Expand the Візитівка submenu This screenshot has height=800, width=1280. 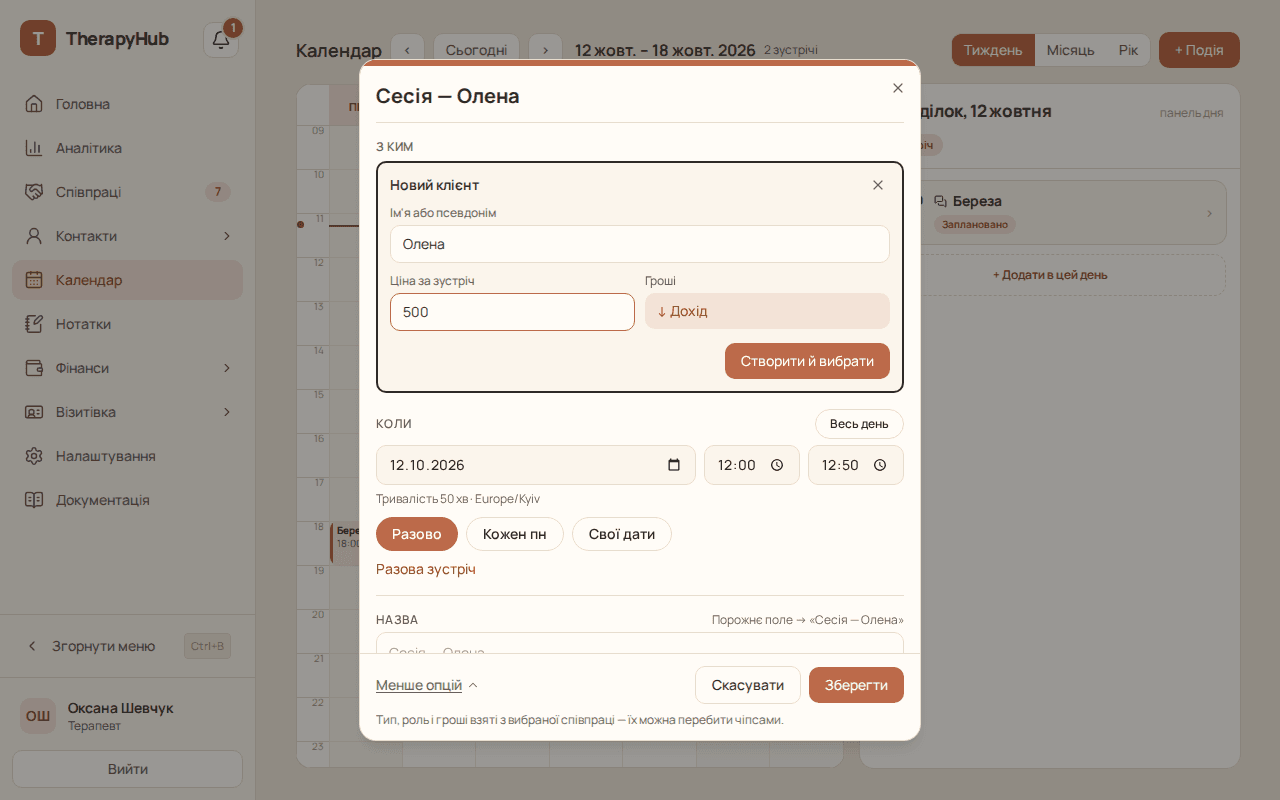tap(227, 412)
